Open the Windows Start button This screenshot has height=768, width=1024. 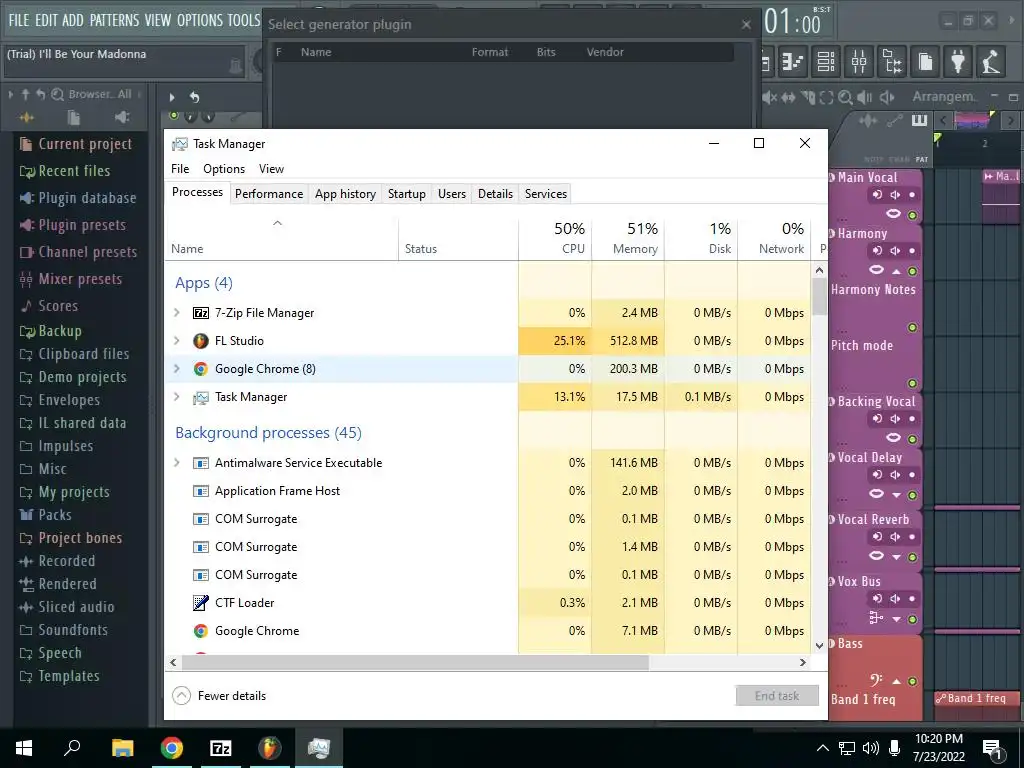24,748
